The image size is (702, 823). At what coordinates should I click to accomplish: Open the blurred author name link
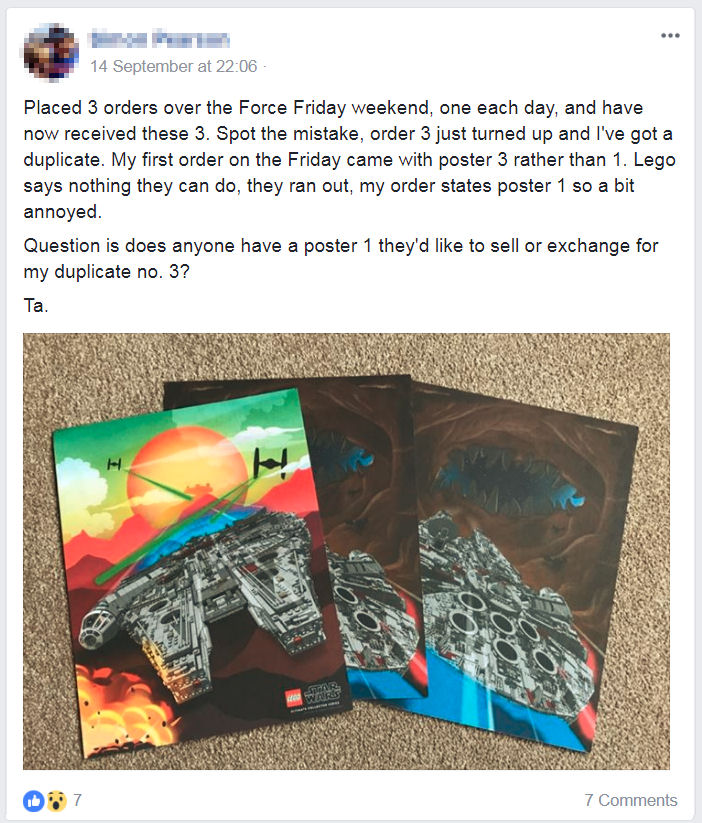[x=160, y=39]
